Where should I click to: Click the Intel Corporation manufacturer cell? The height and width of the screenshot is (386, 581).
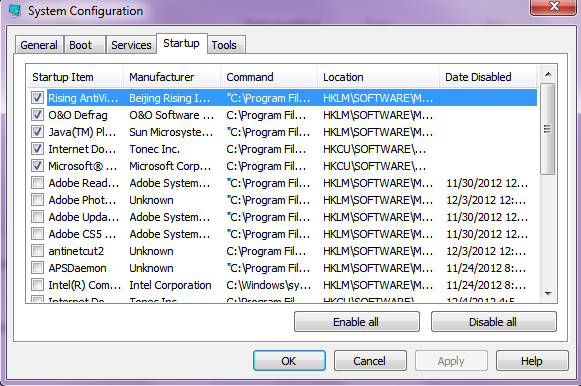pos(170,285)
